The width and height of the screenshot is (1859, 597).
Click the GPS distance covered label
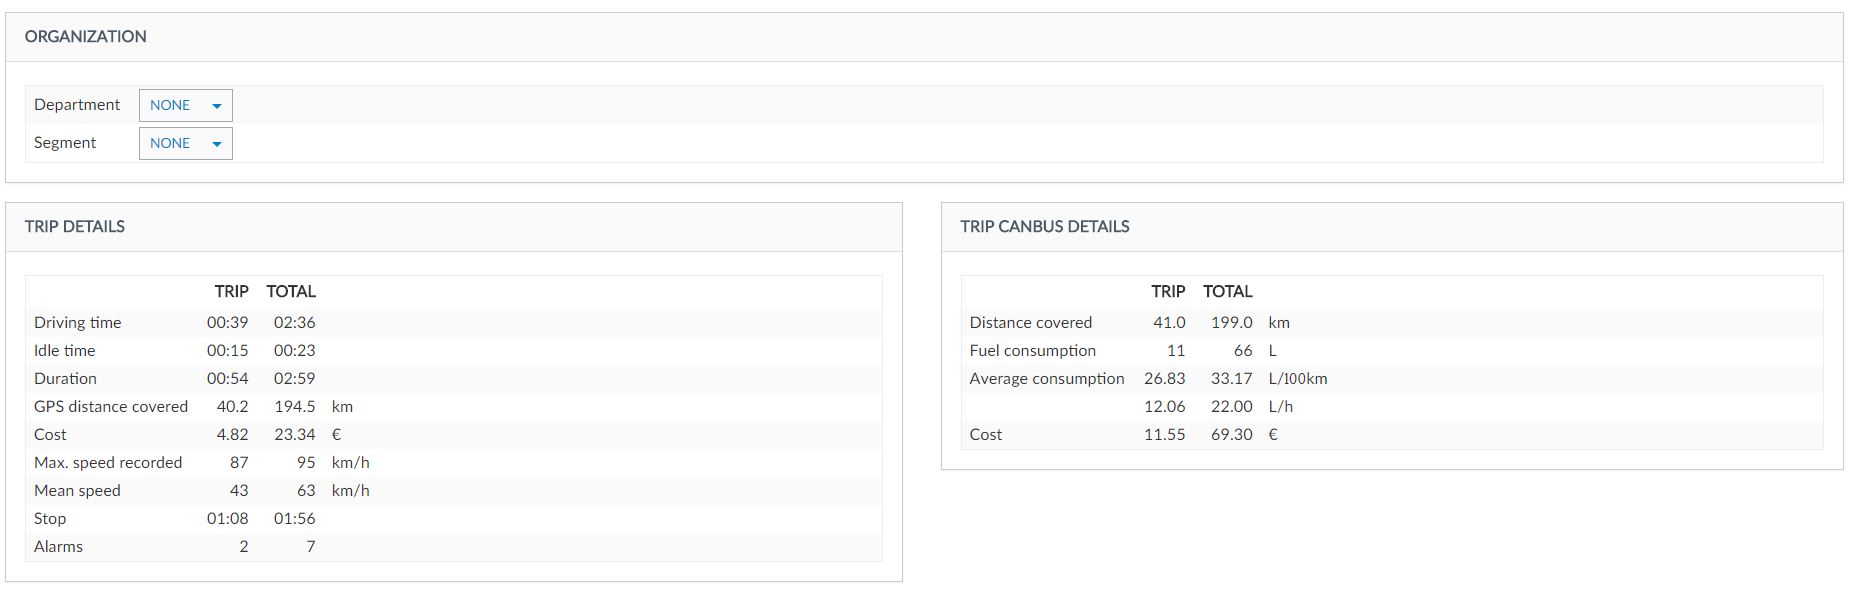[111, 407]
